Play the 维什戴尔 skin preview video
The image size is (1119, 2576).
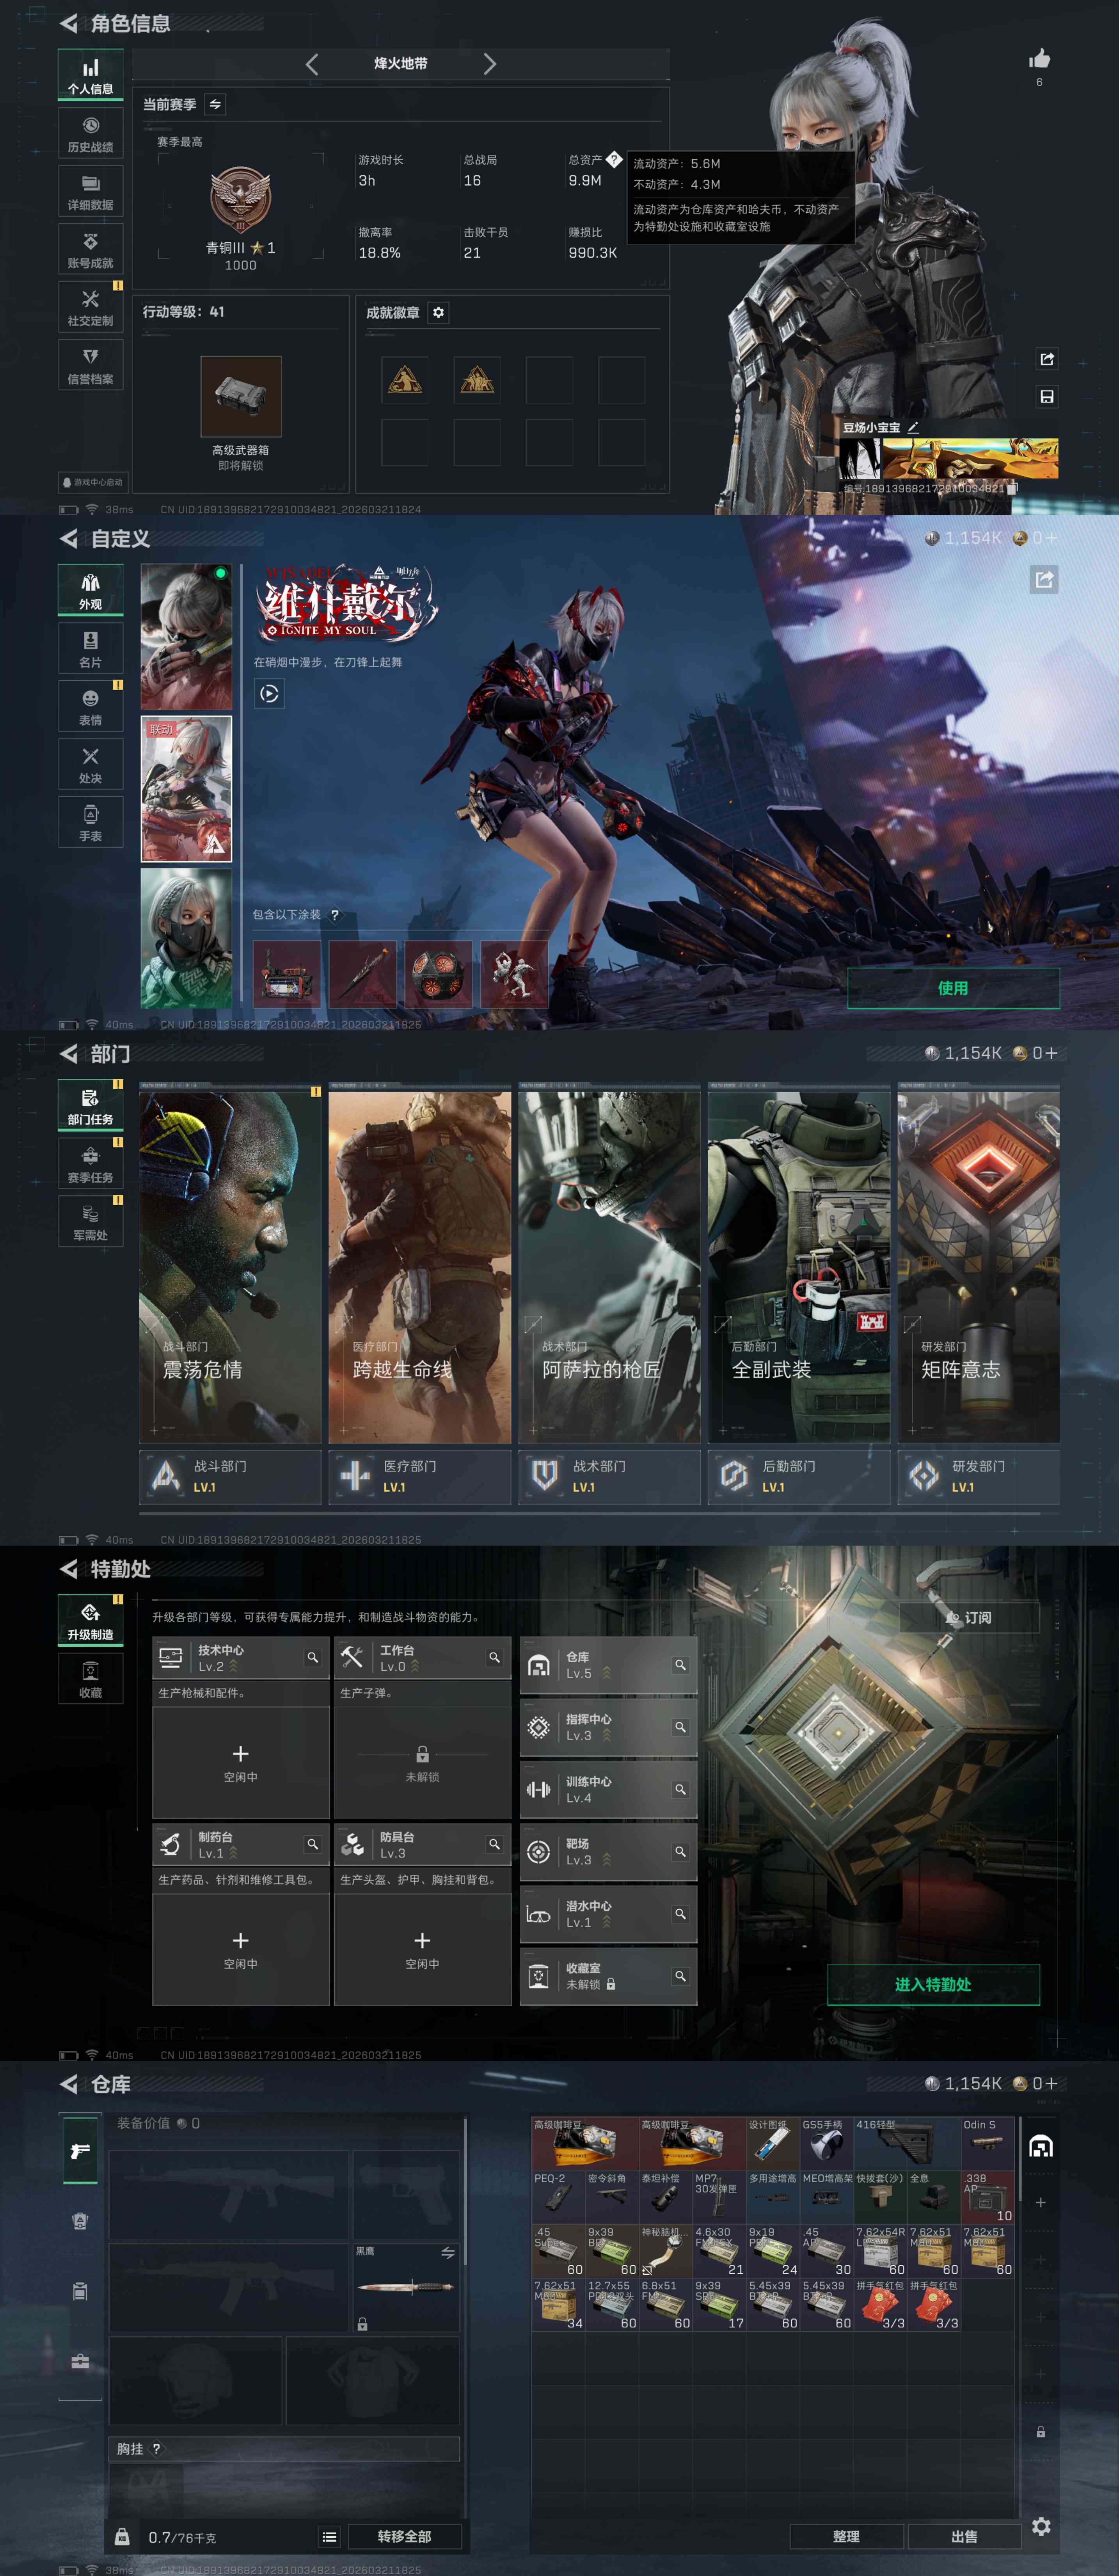click(269, 693)
